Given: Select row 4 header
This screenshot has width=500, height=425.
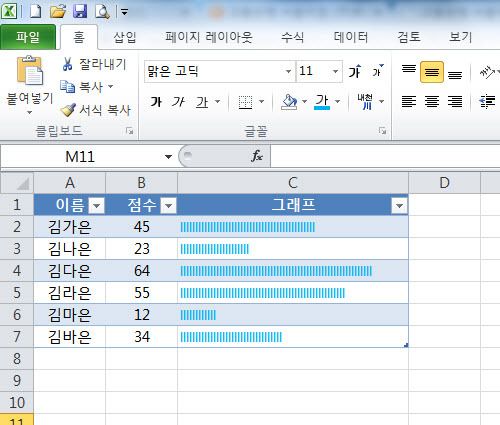Looking at the screenshot, I should coord(17,271).
